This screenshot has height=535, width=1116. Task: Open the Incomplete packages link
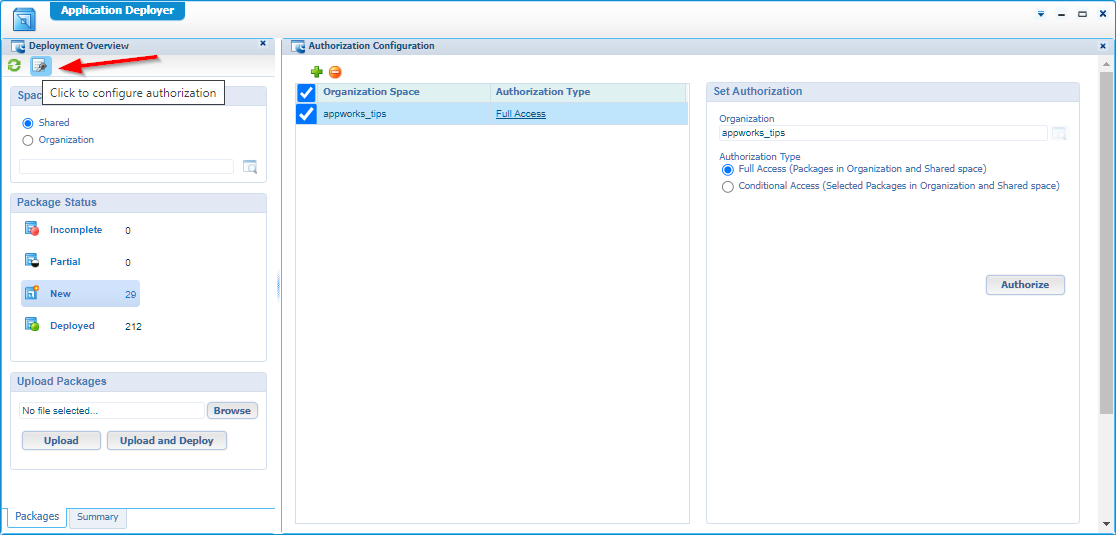point(76,230)
